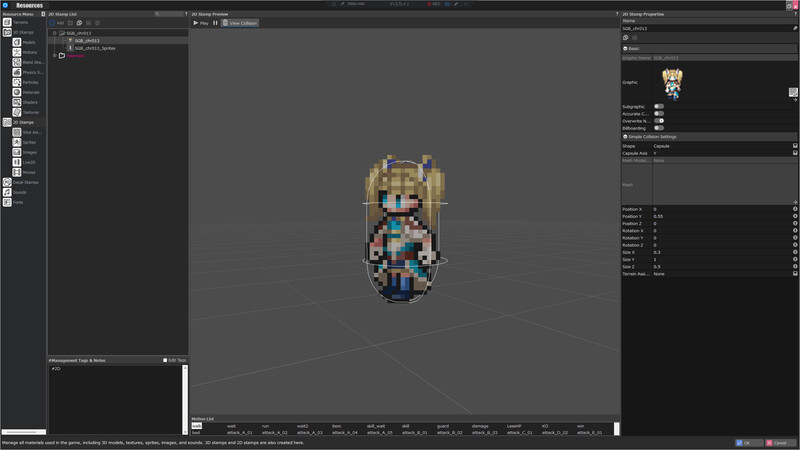800x450 pixels.
Task: Click the Cancel button
Action: point(780,443)
